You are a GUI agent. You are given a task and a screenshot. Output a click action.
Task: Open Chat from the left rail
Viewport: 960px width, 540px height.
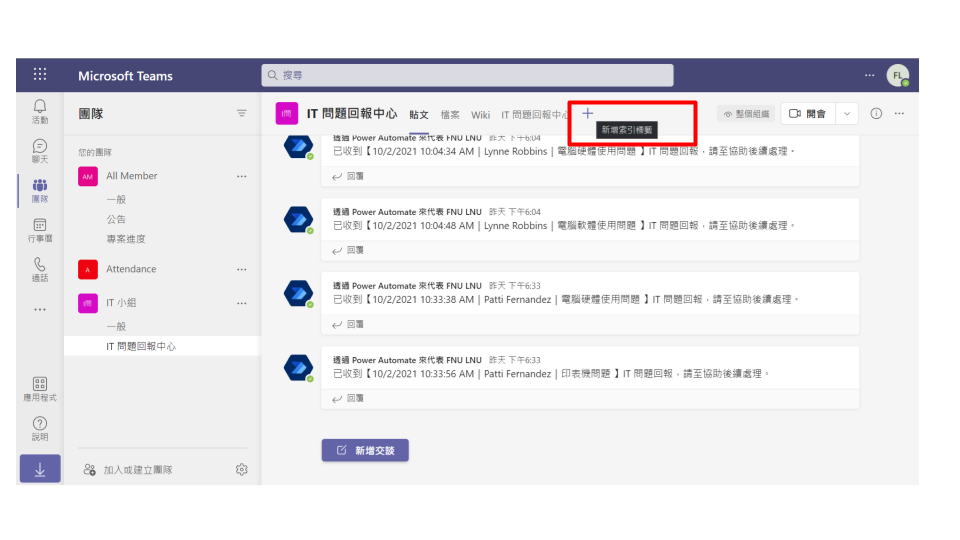click(x=40, y=151)
